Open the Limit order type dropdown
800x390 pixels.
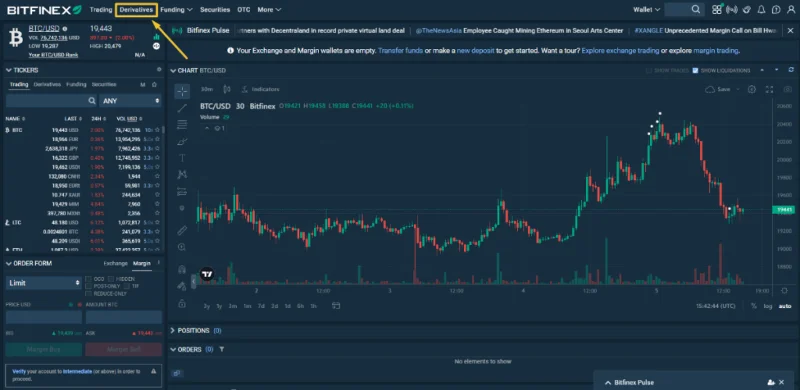click(x=44, y=283)
